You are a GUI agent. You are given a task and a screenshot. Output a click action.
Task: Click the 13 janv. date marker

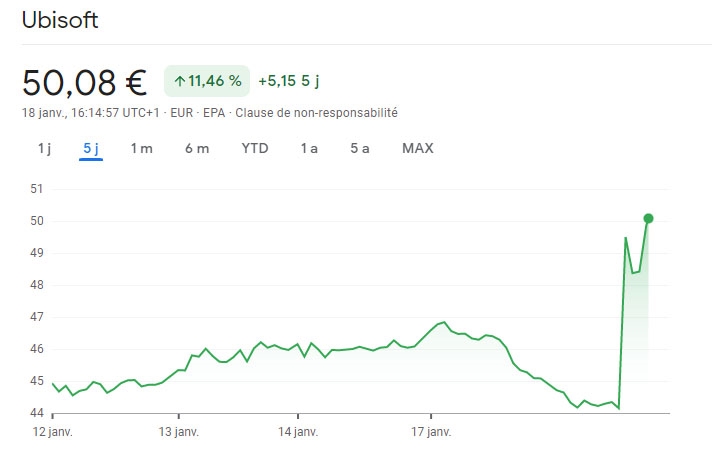tap(179, 432)
